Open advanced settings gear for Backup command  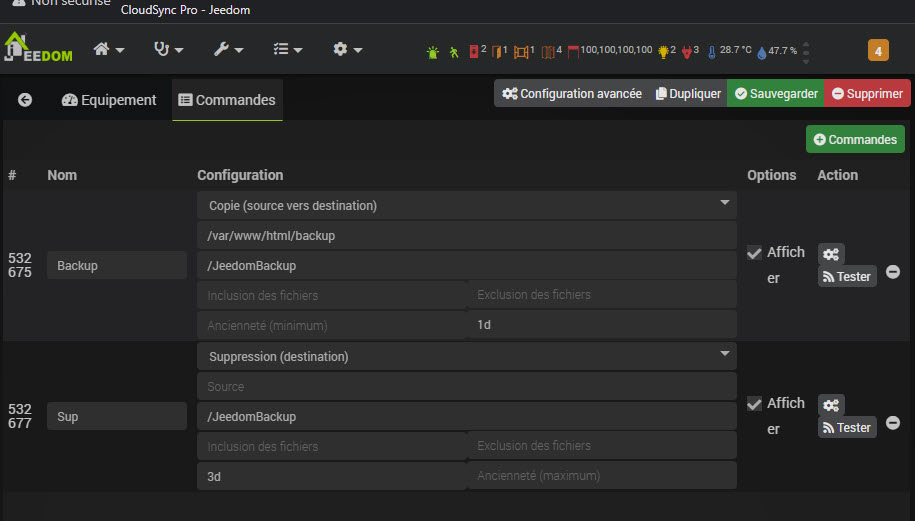[x=831, y=254]
